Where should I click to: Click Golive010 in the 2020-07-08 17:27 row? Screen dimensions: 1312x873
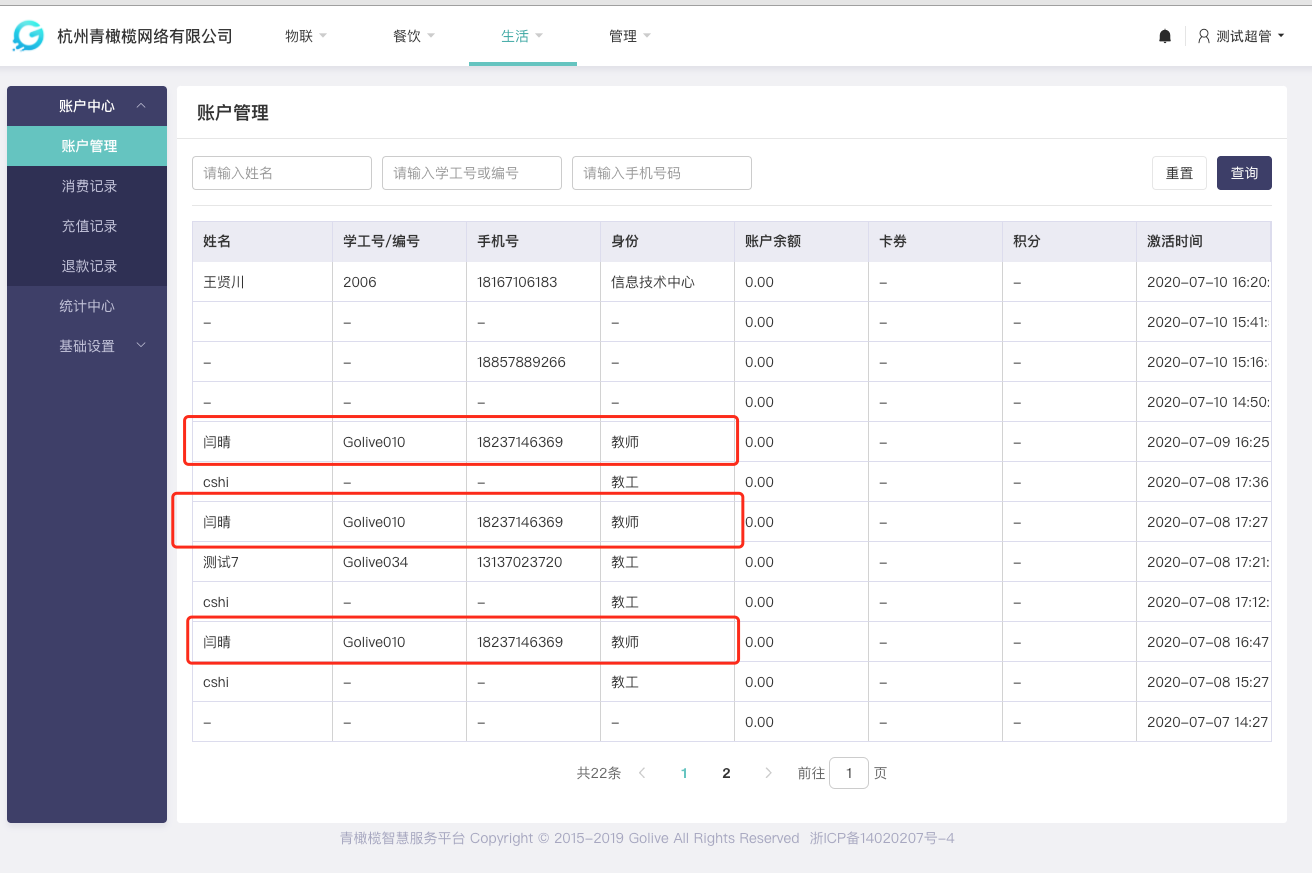click(374, 522)
